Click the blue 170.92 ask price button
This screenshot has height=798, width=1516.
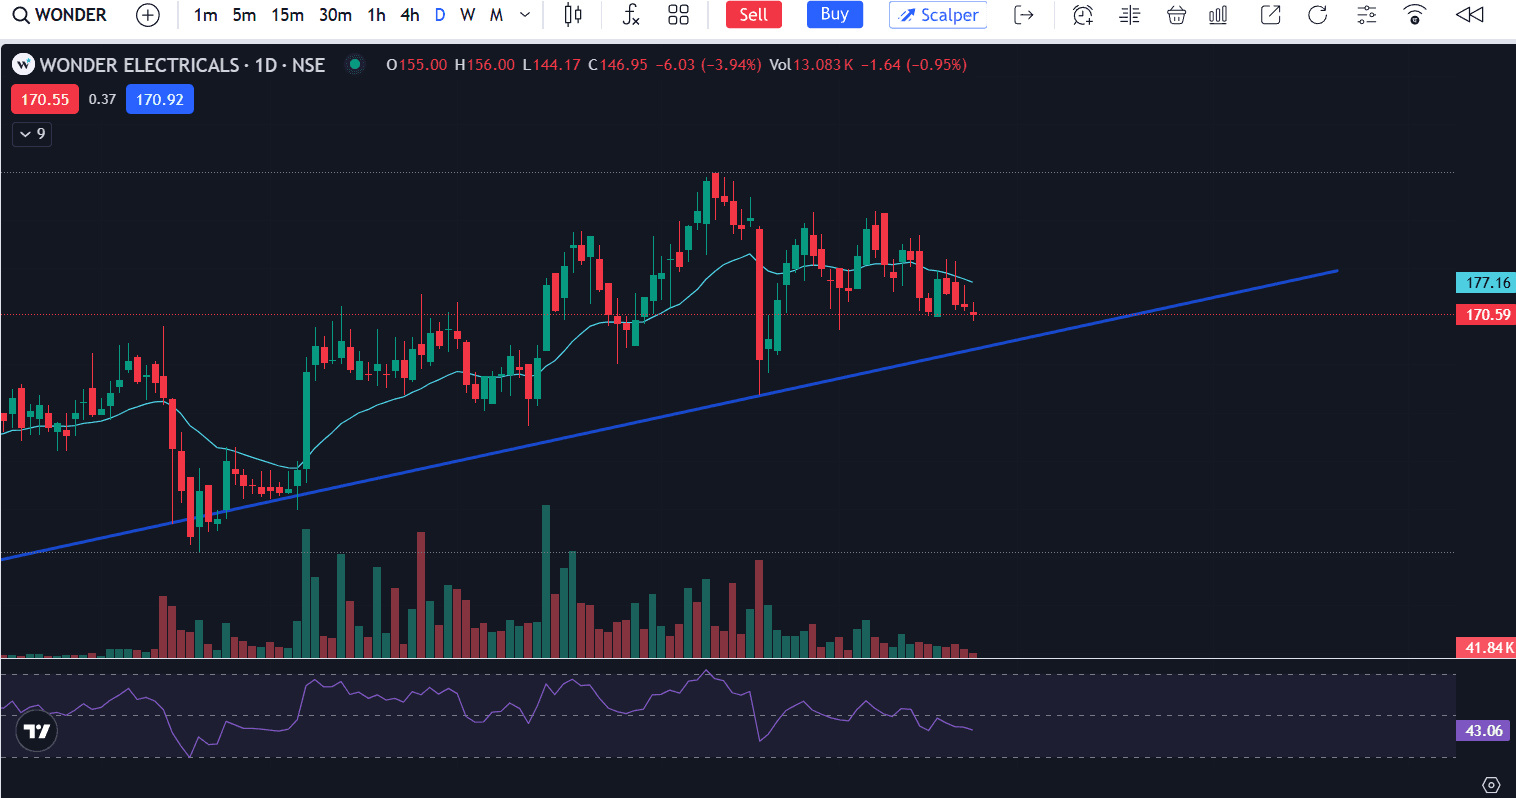(160, 100)
